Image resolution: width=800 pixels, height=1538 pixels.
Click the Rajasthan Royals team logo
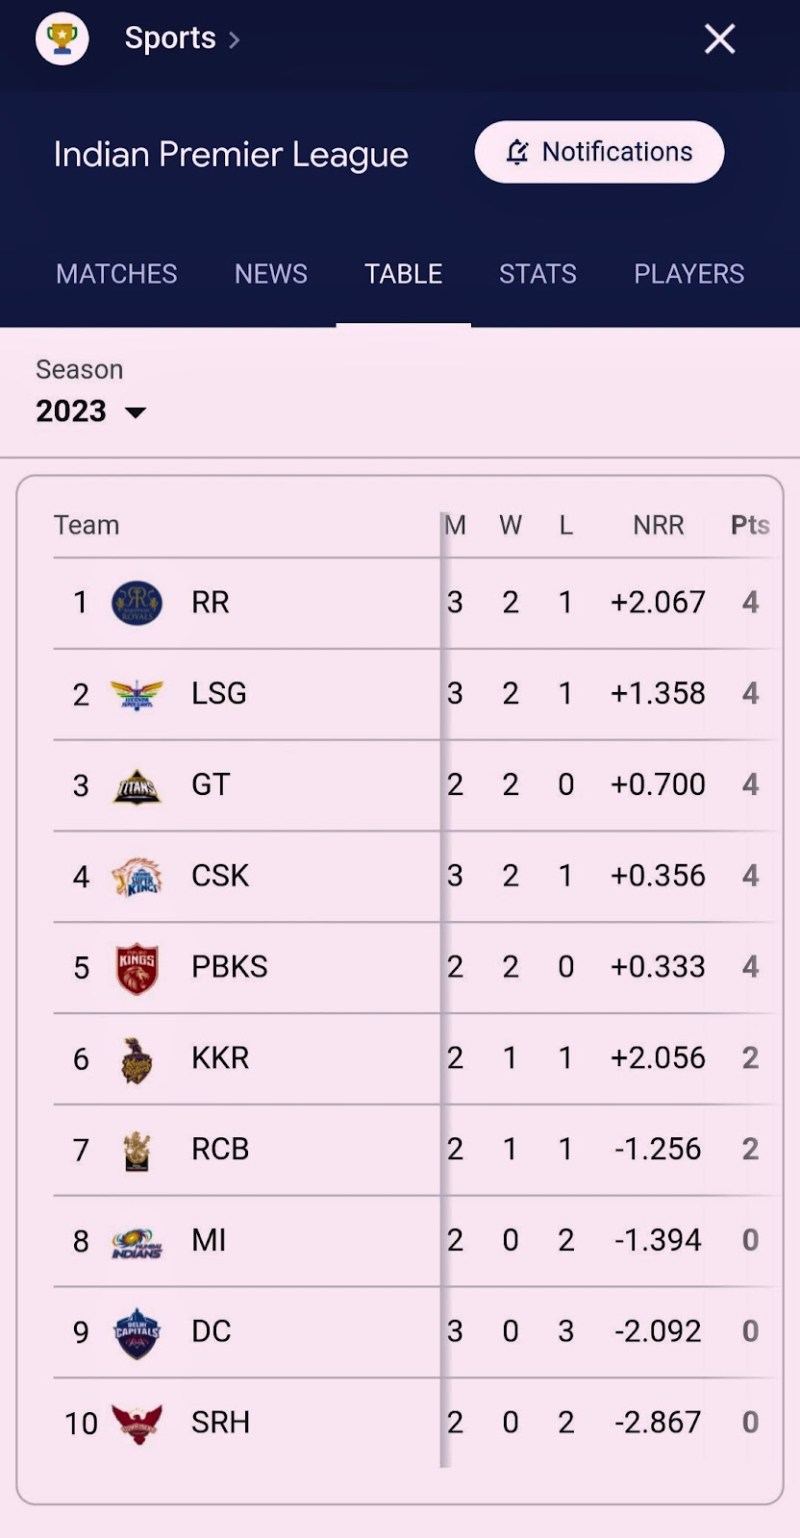pyautogui.click(x=137, y=603)
